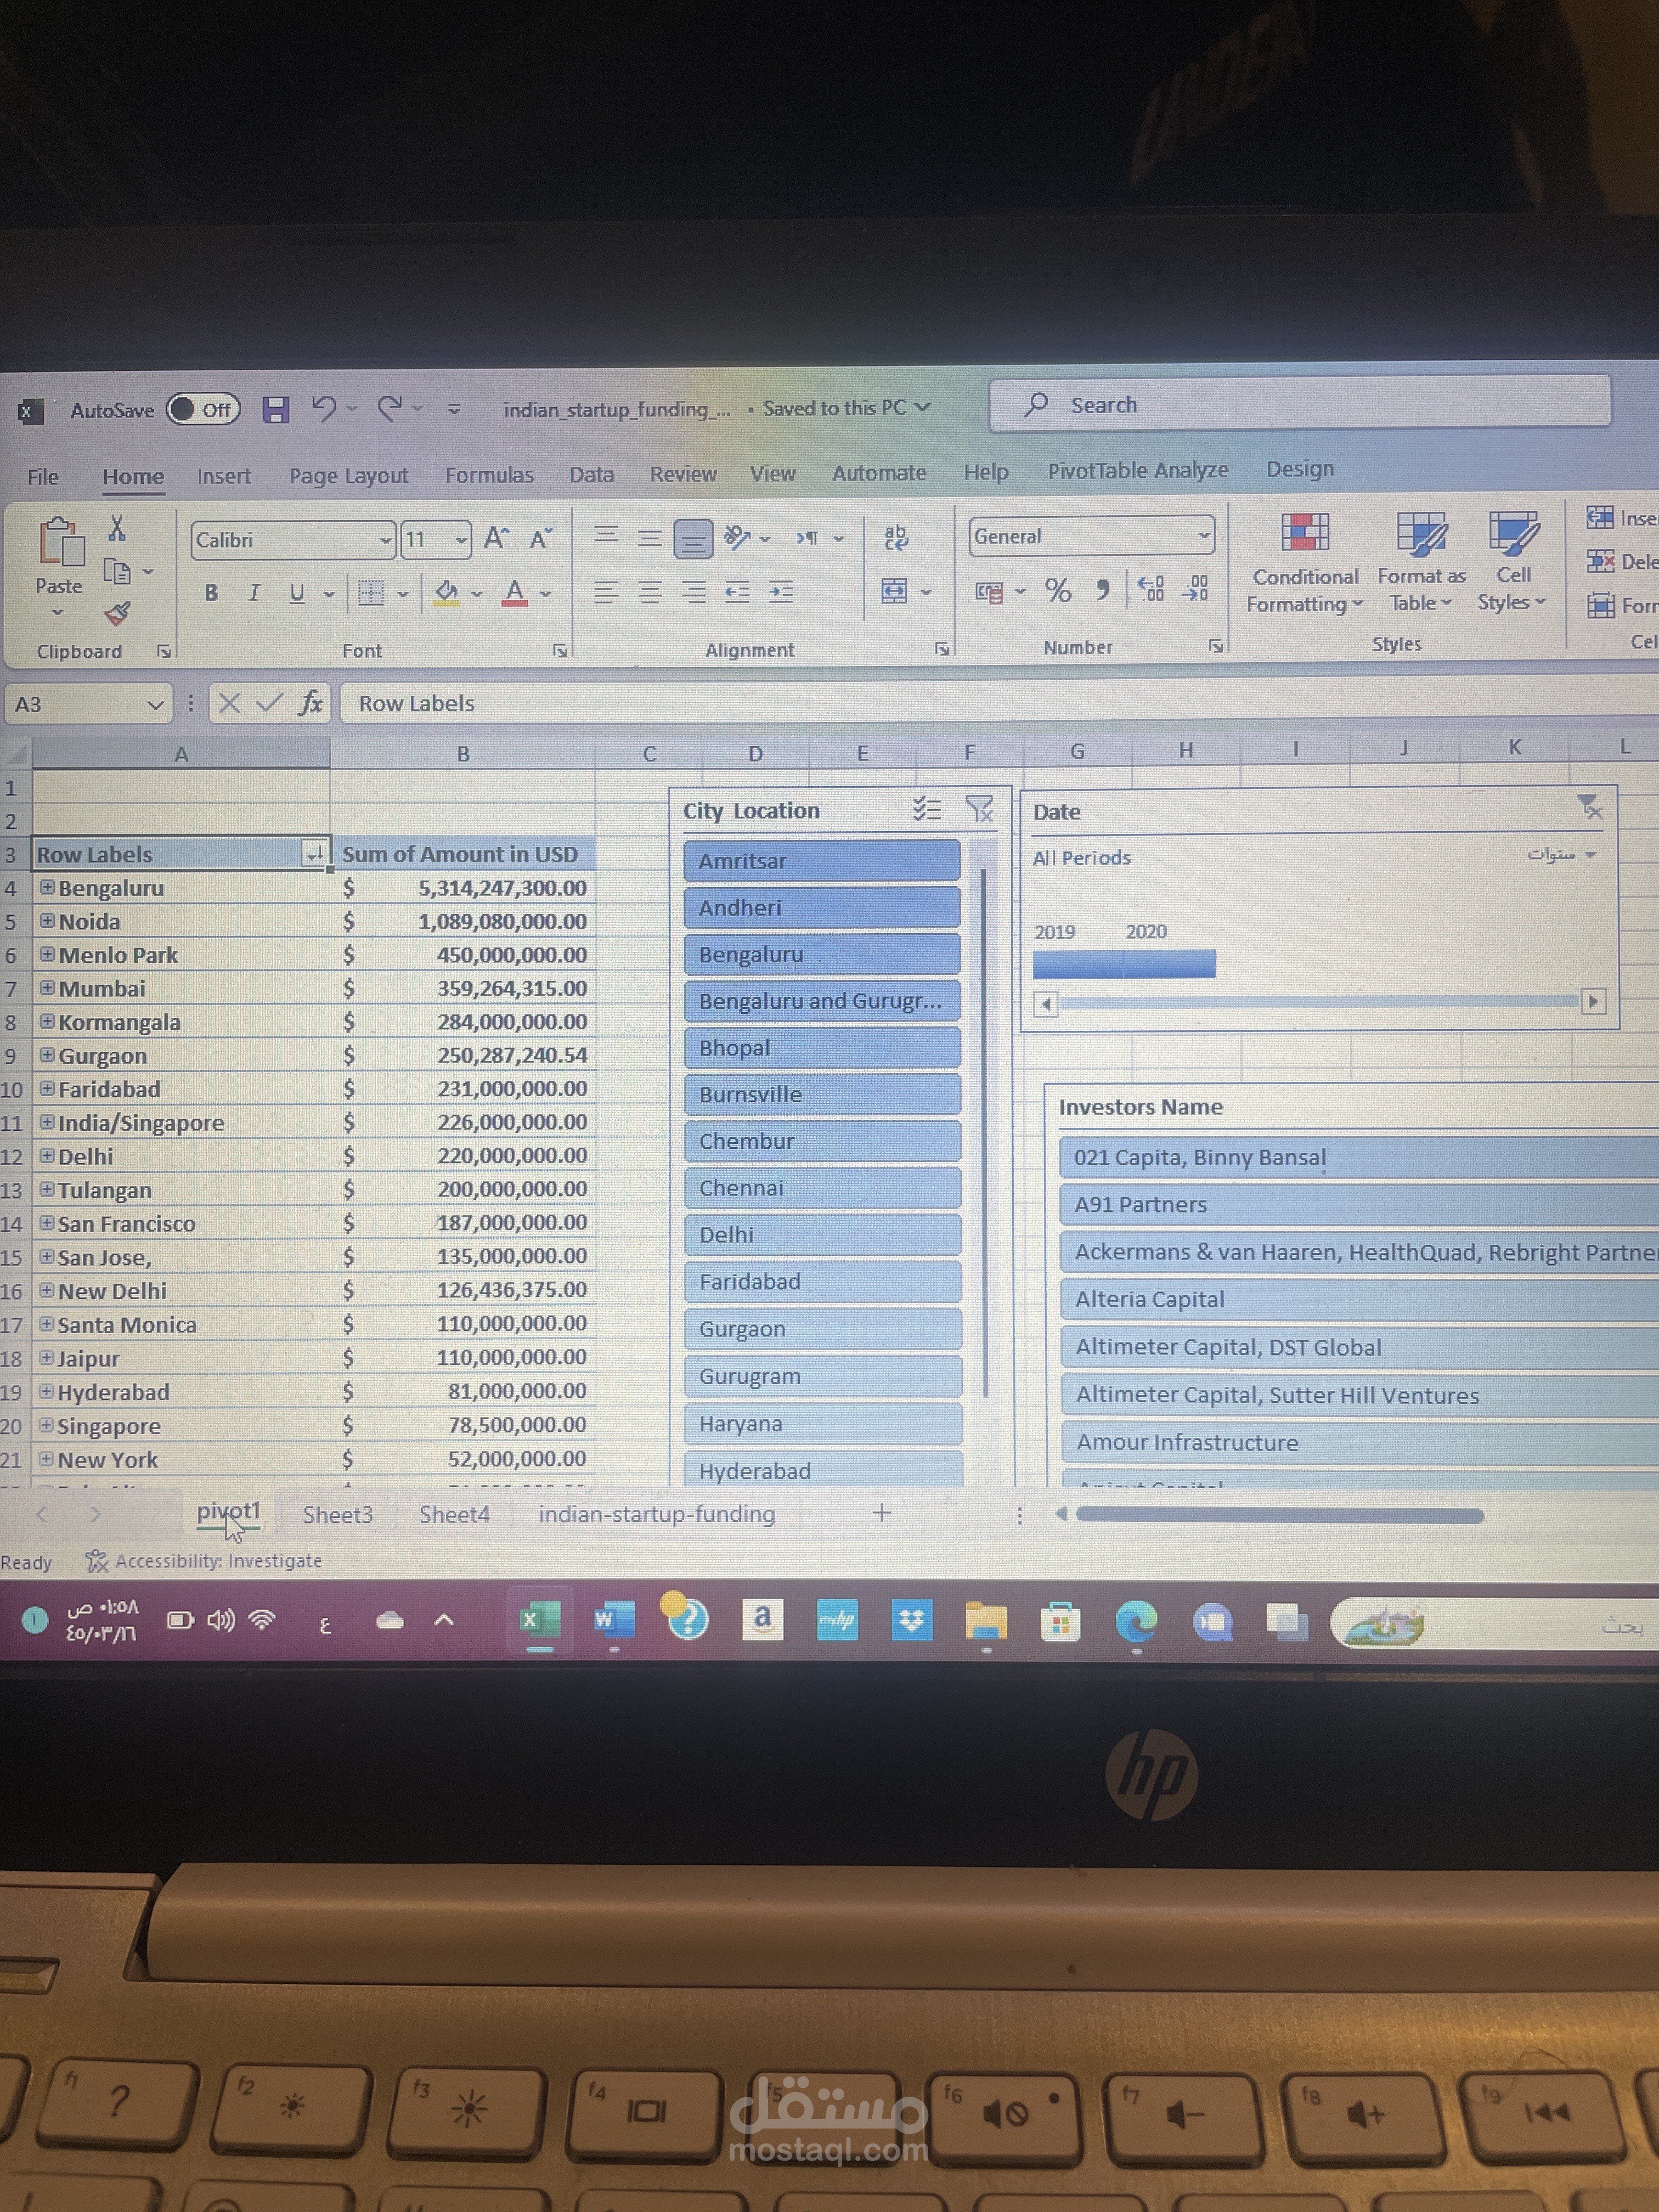Click the Percent Style icon
The image size is (1659, 2212).
[1058, 591]
